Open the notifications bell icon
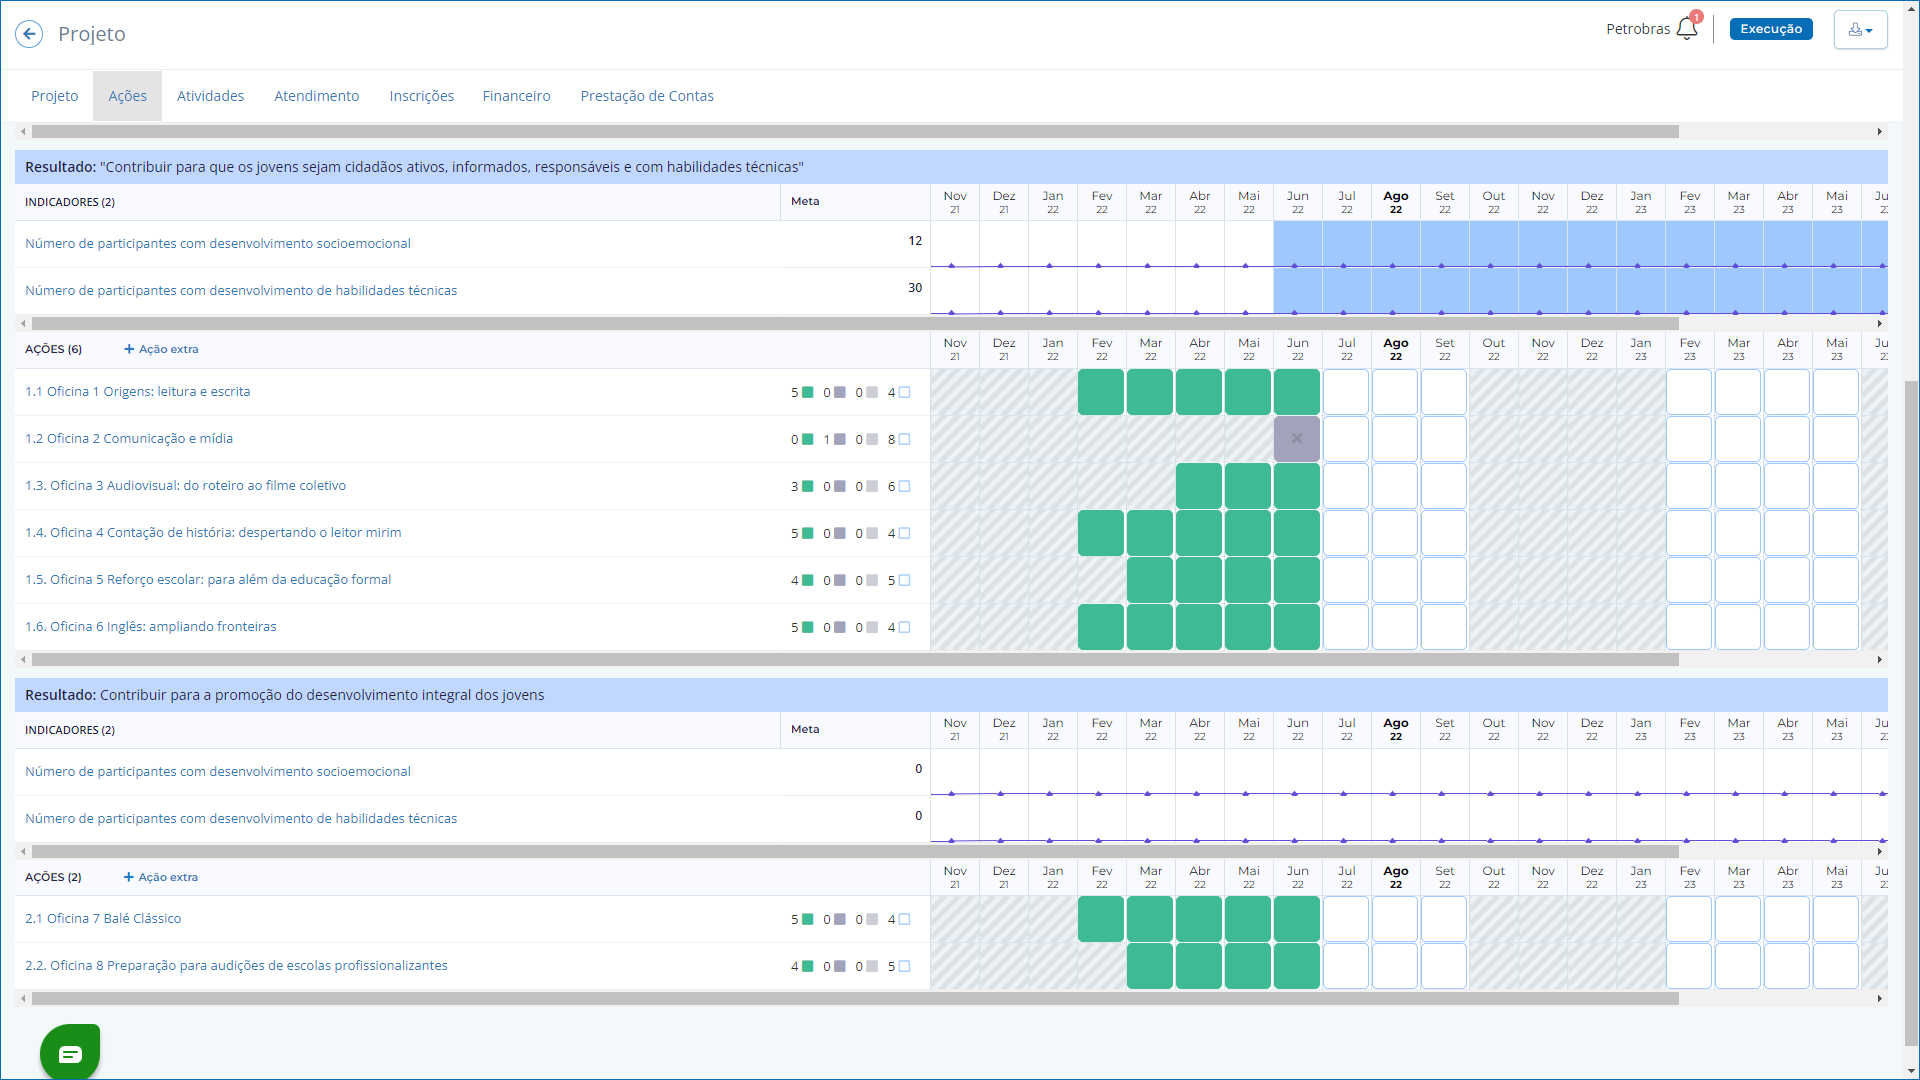 1686,28
